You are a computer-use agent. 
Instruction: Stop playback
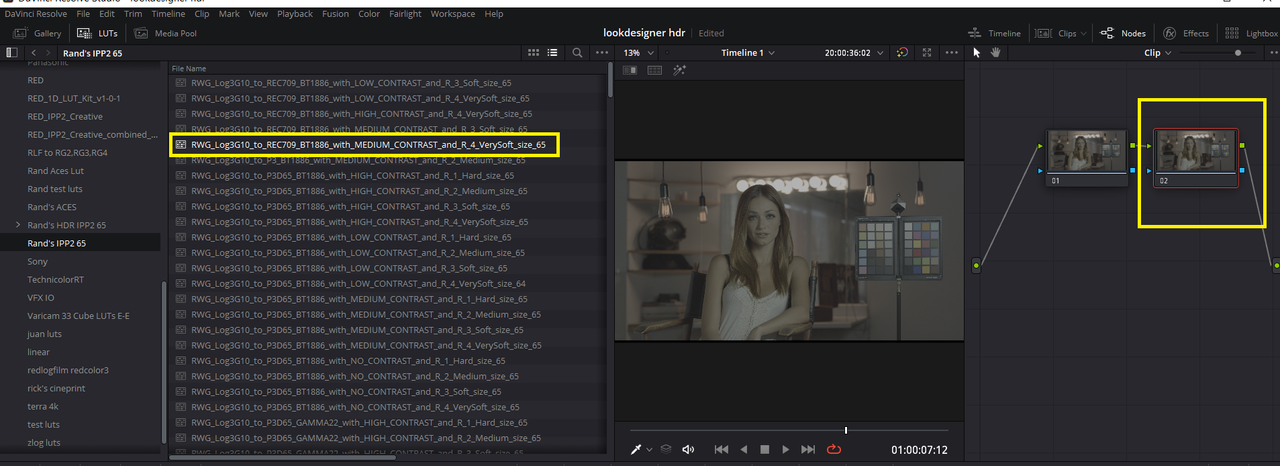click(x=765, y=450)
